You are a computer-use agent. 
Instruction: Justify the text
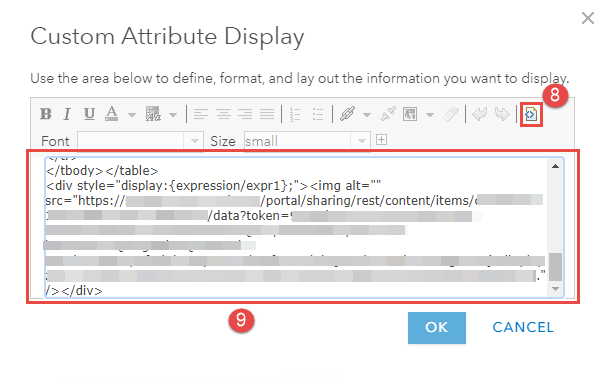click(x=267, y=114)
